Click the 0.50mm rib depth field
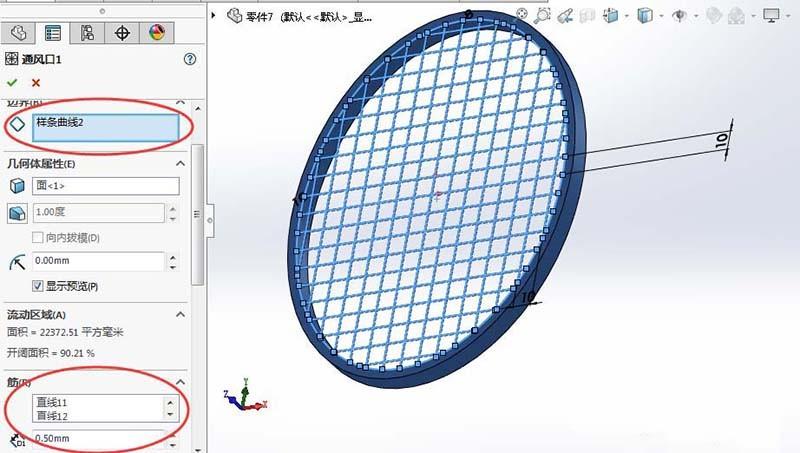 click(98, 439)
